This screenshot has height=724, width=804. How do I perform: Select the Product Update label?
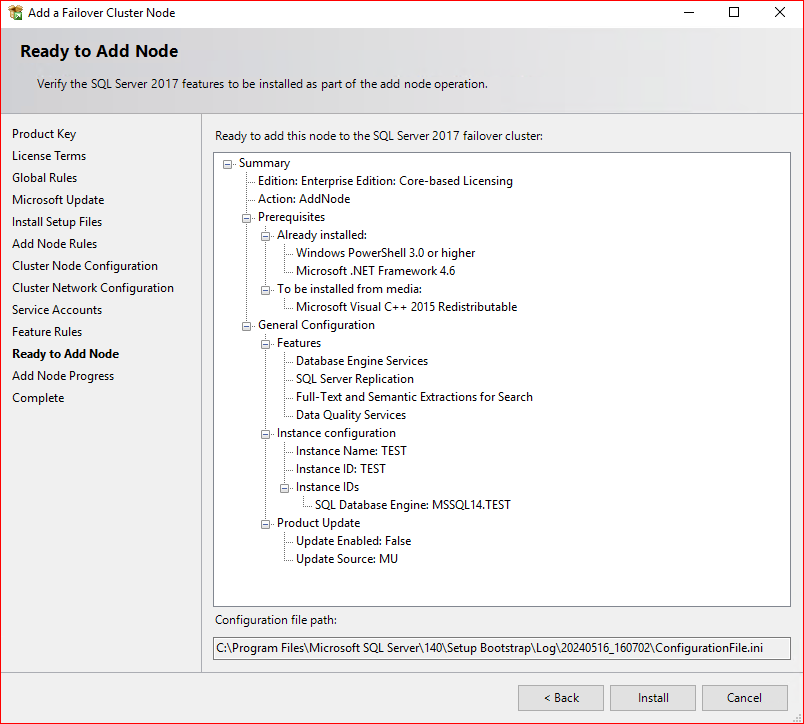point(318,523)
